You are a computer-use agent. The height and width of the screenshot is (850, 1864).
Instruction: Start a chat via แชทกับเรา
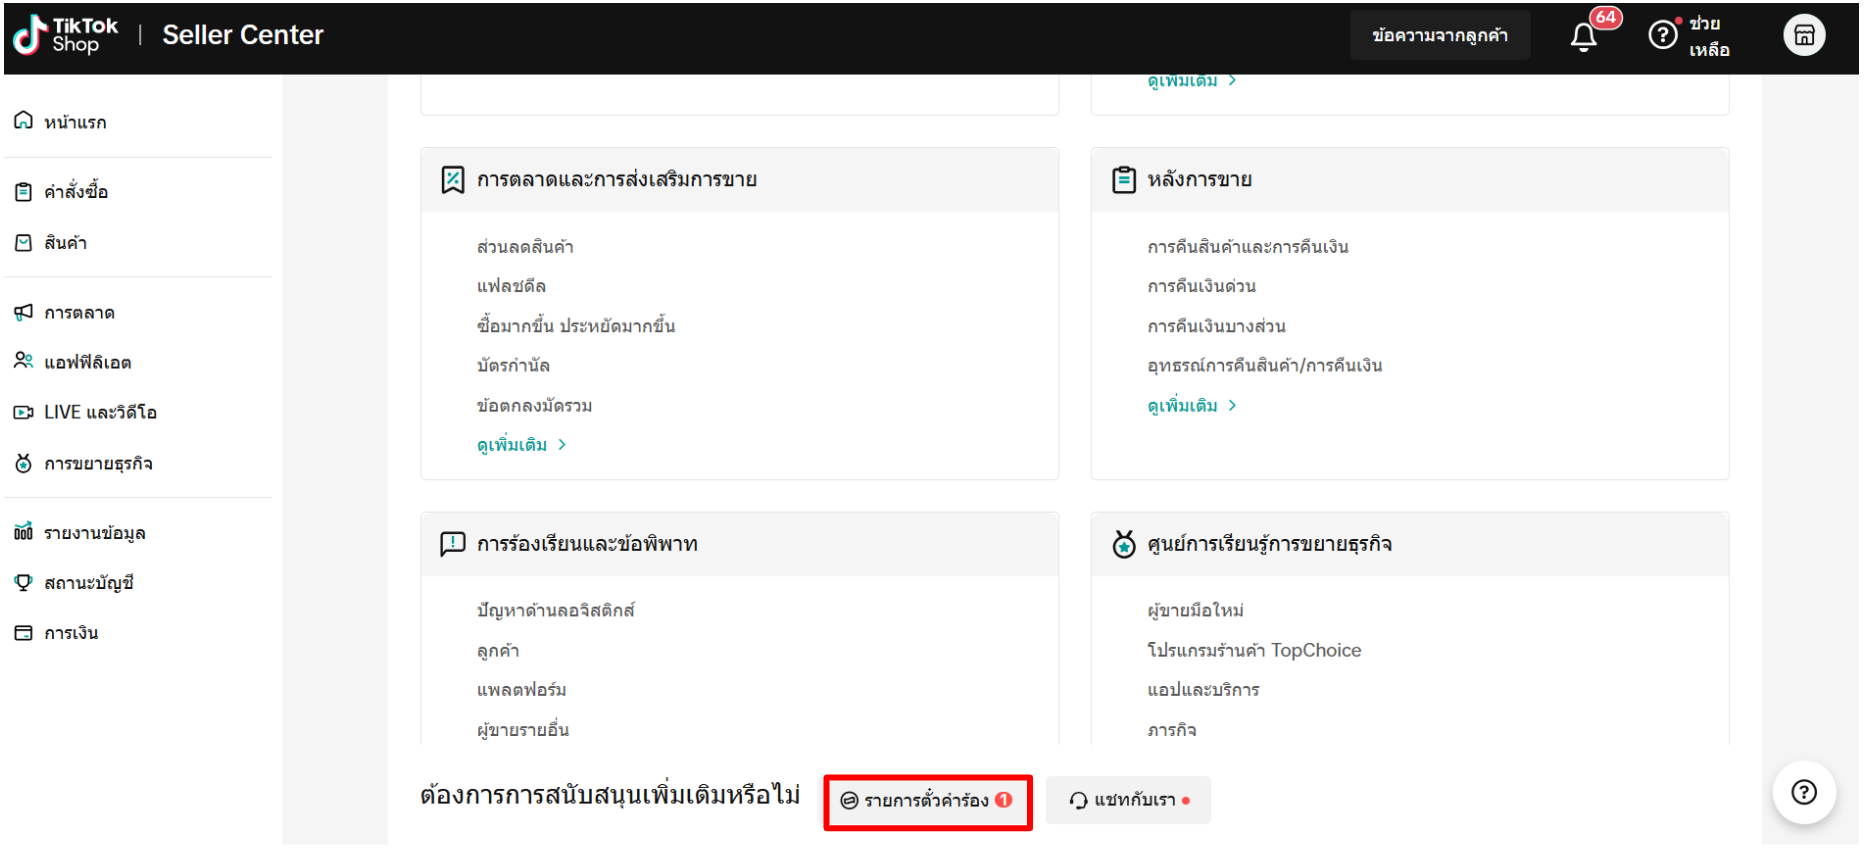click(1128, 801)
